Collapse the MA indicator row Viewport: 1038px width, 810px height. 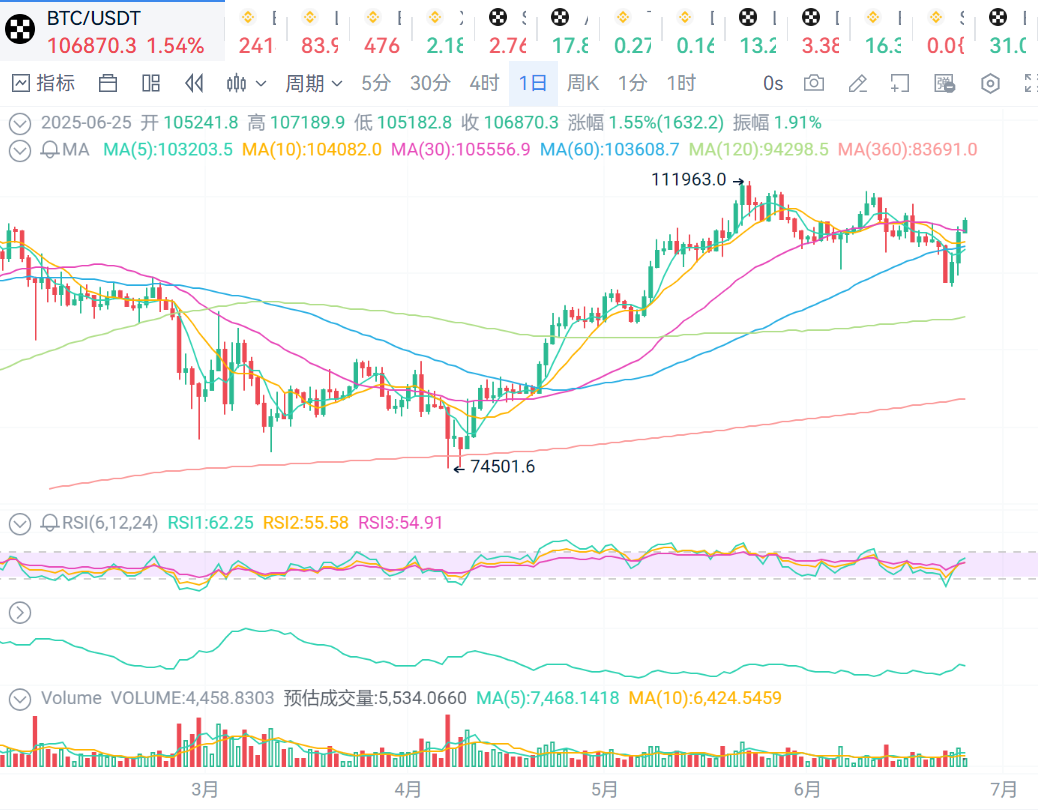[x=20, y=150]
